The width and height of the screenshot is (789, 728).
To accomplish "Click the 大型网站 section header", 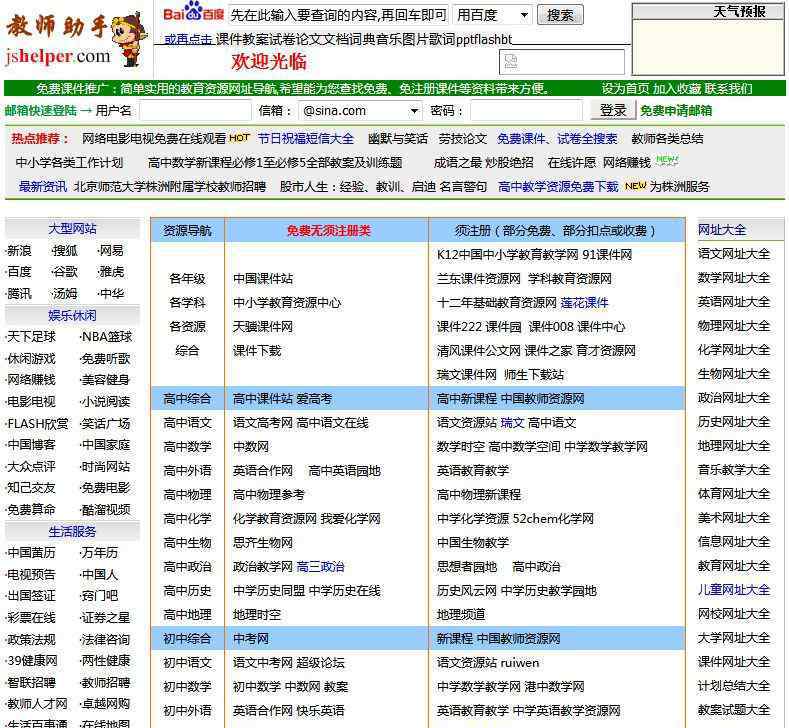I will pos(72,228).
